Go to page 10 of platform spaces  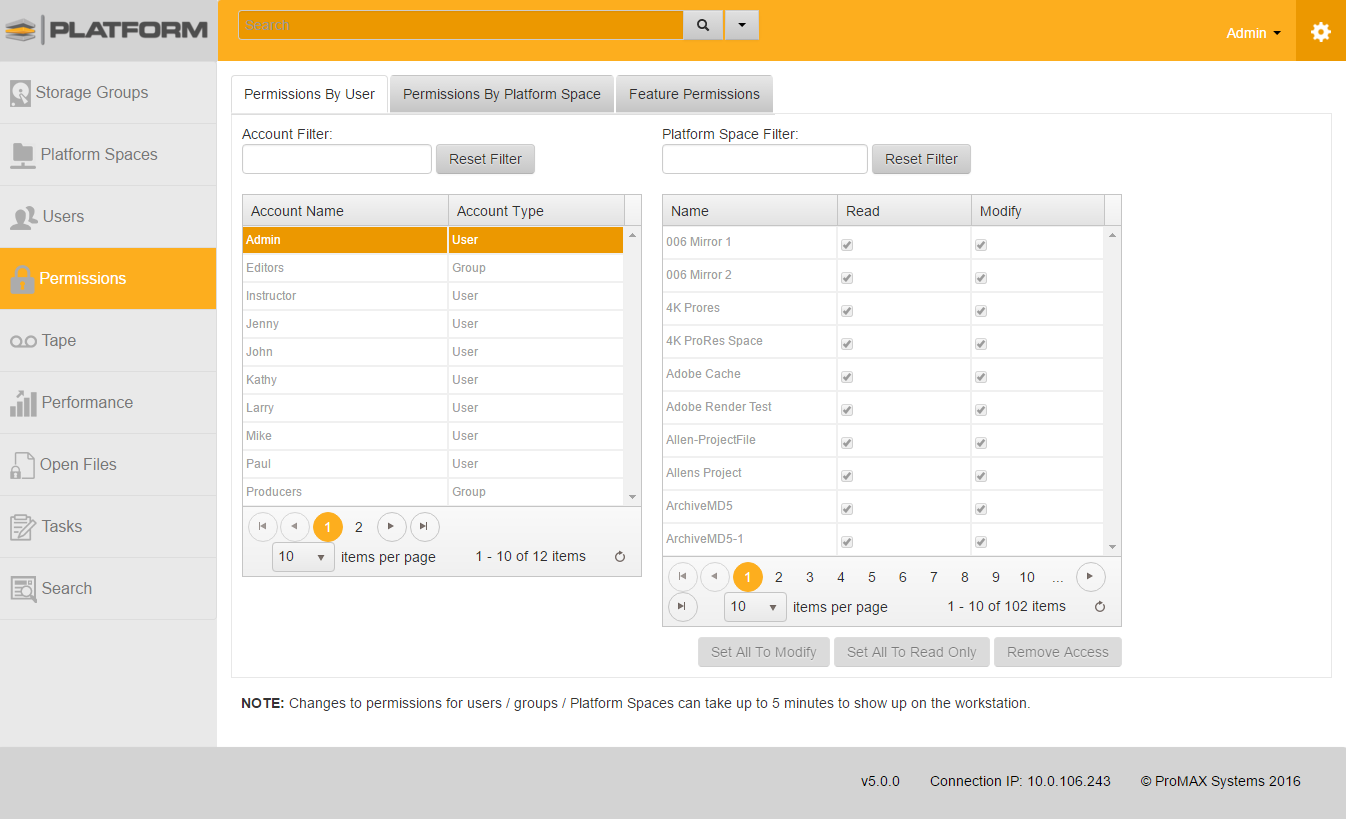1027,577
